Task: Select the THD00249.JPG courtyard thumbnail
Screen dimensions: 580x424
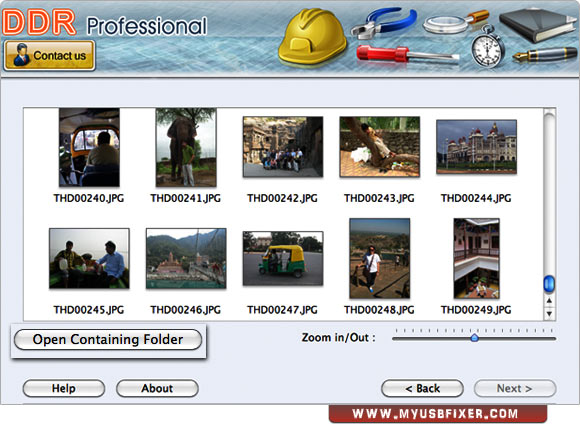Action: (x=476, y=258)
